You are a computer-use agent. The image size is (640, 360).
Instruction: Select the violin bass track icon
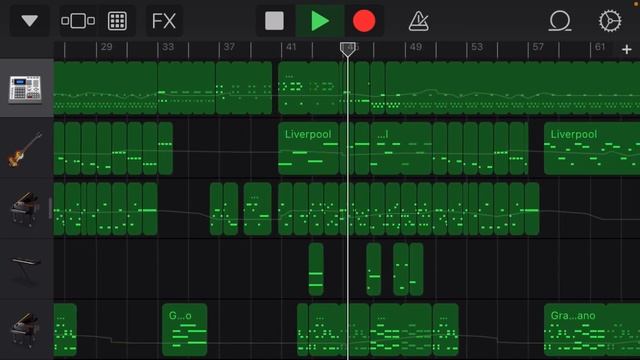pyautogui.click(x=25, y=149)
